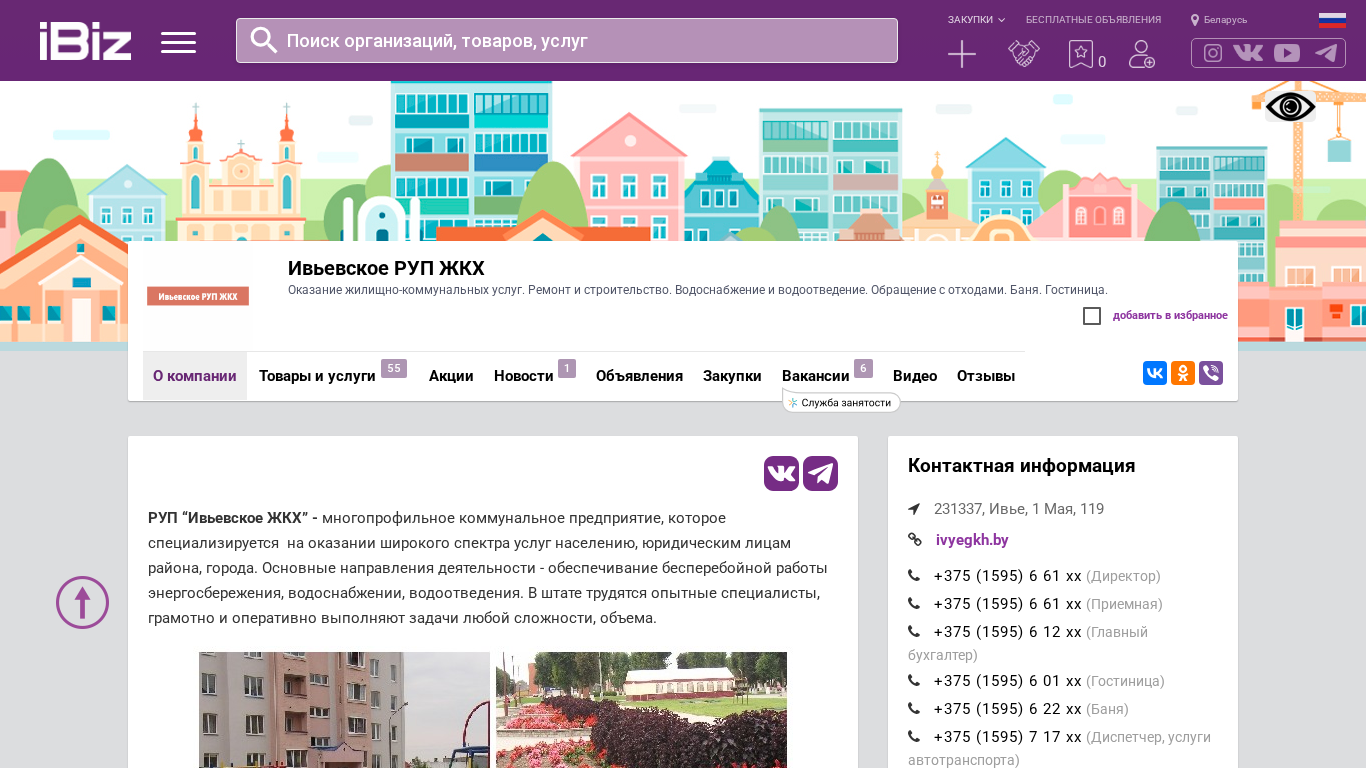Click the добавить в избранное link text
Viewport: 1366px width, 768px height.
pyautogui.click(x=1170, y=316)
